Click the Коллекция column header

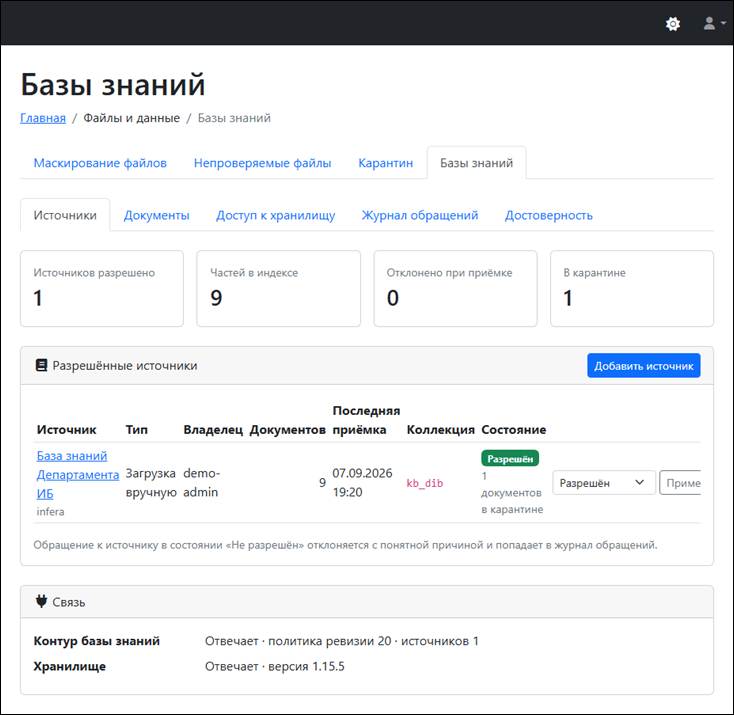coord(440,430)
